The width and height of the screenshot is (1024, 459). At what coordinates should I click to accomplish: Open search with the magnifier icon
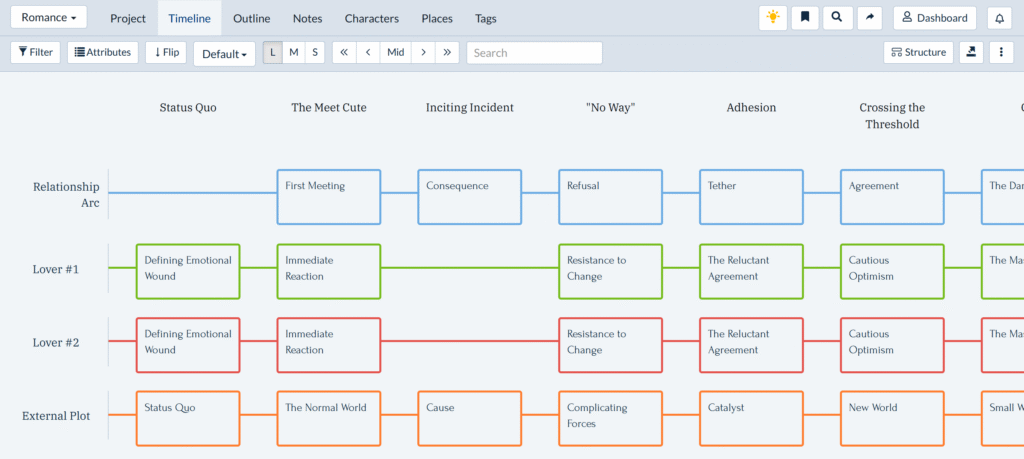pyautogui.click(x=837, y=18)
